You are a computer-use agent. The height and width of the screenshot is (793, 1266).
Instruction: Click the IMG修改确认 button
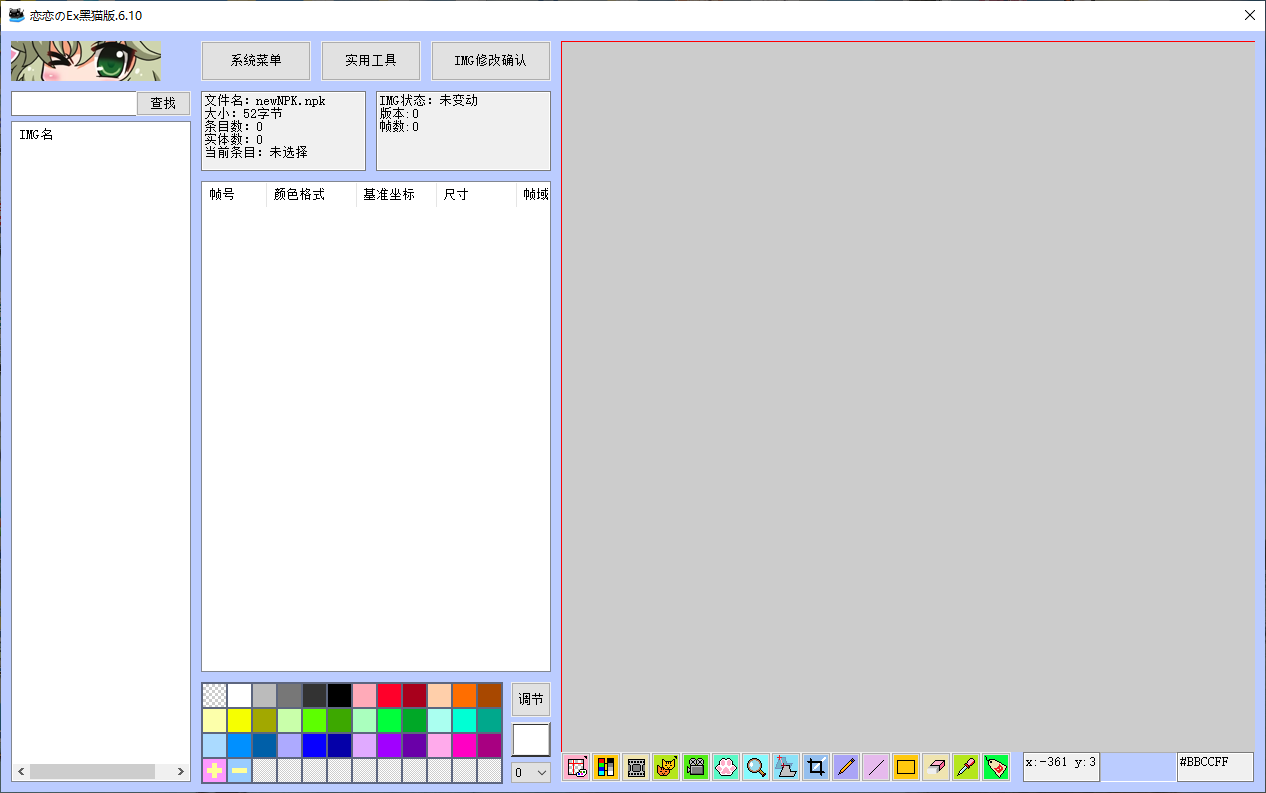pyautogui.click(x=490, y=60)
